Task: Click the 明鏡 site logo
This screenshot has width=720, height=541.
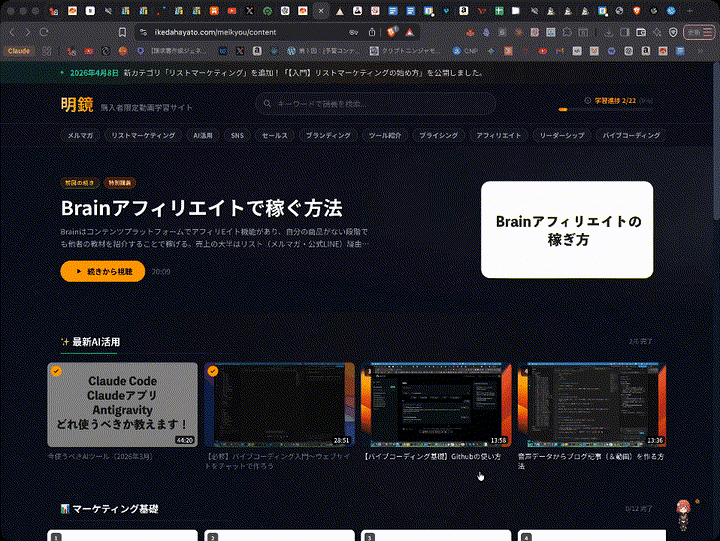Action: [75, 104]
